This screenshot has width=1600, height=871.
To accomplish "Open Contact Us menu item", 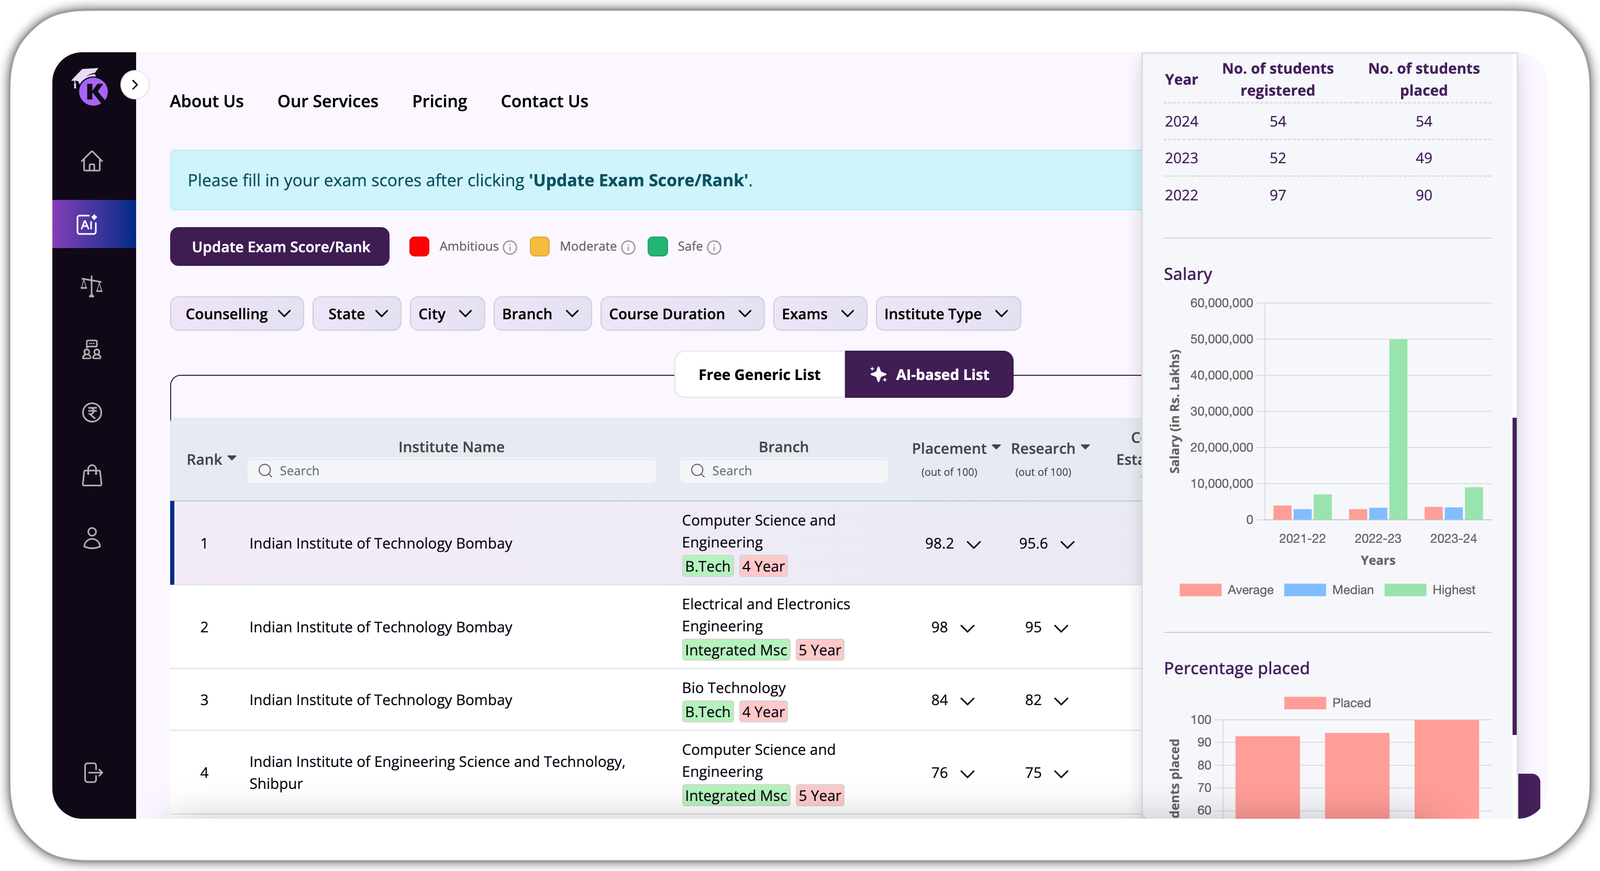I will pos(545,101).
